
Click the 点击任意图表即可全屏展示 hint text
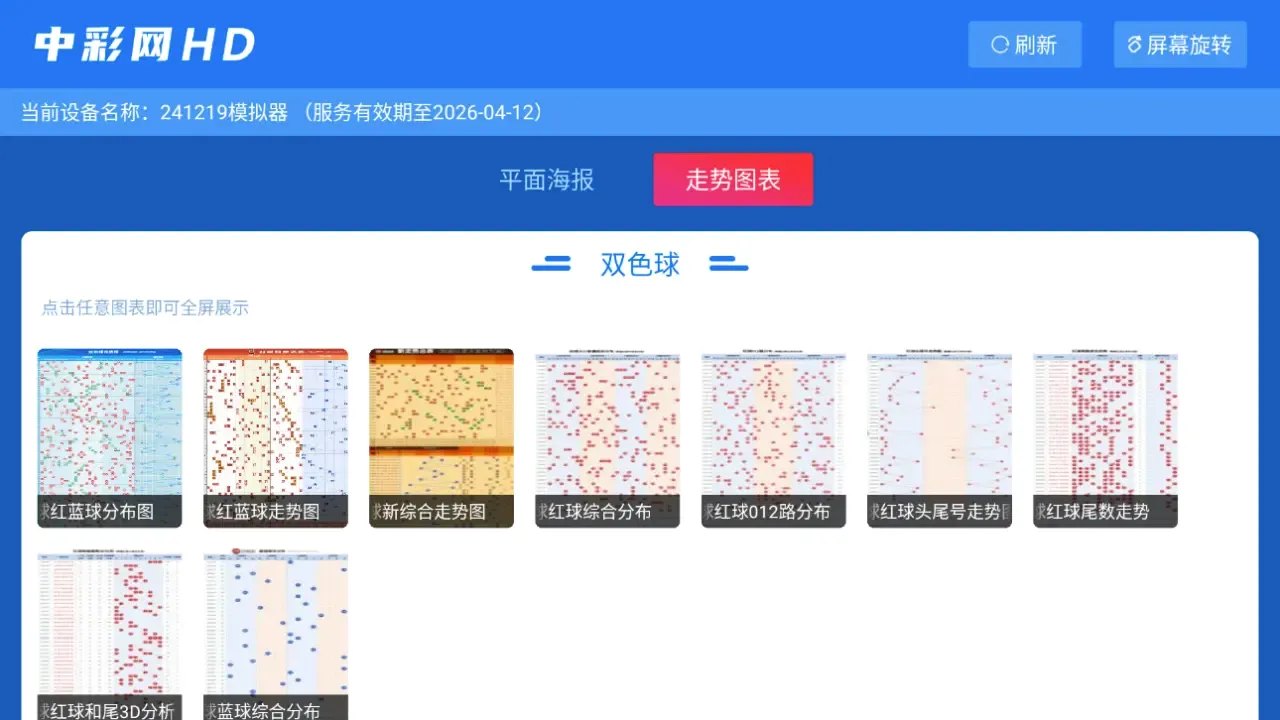[x=145, y=308]
